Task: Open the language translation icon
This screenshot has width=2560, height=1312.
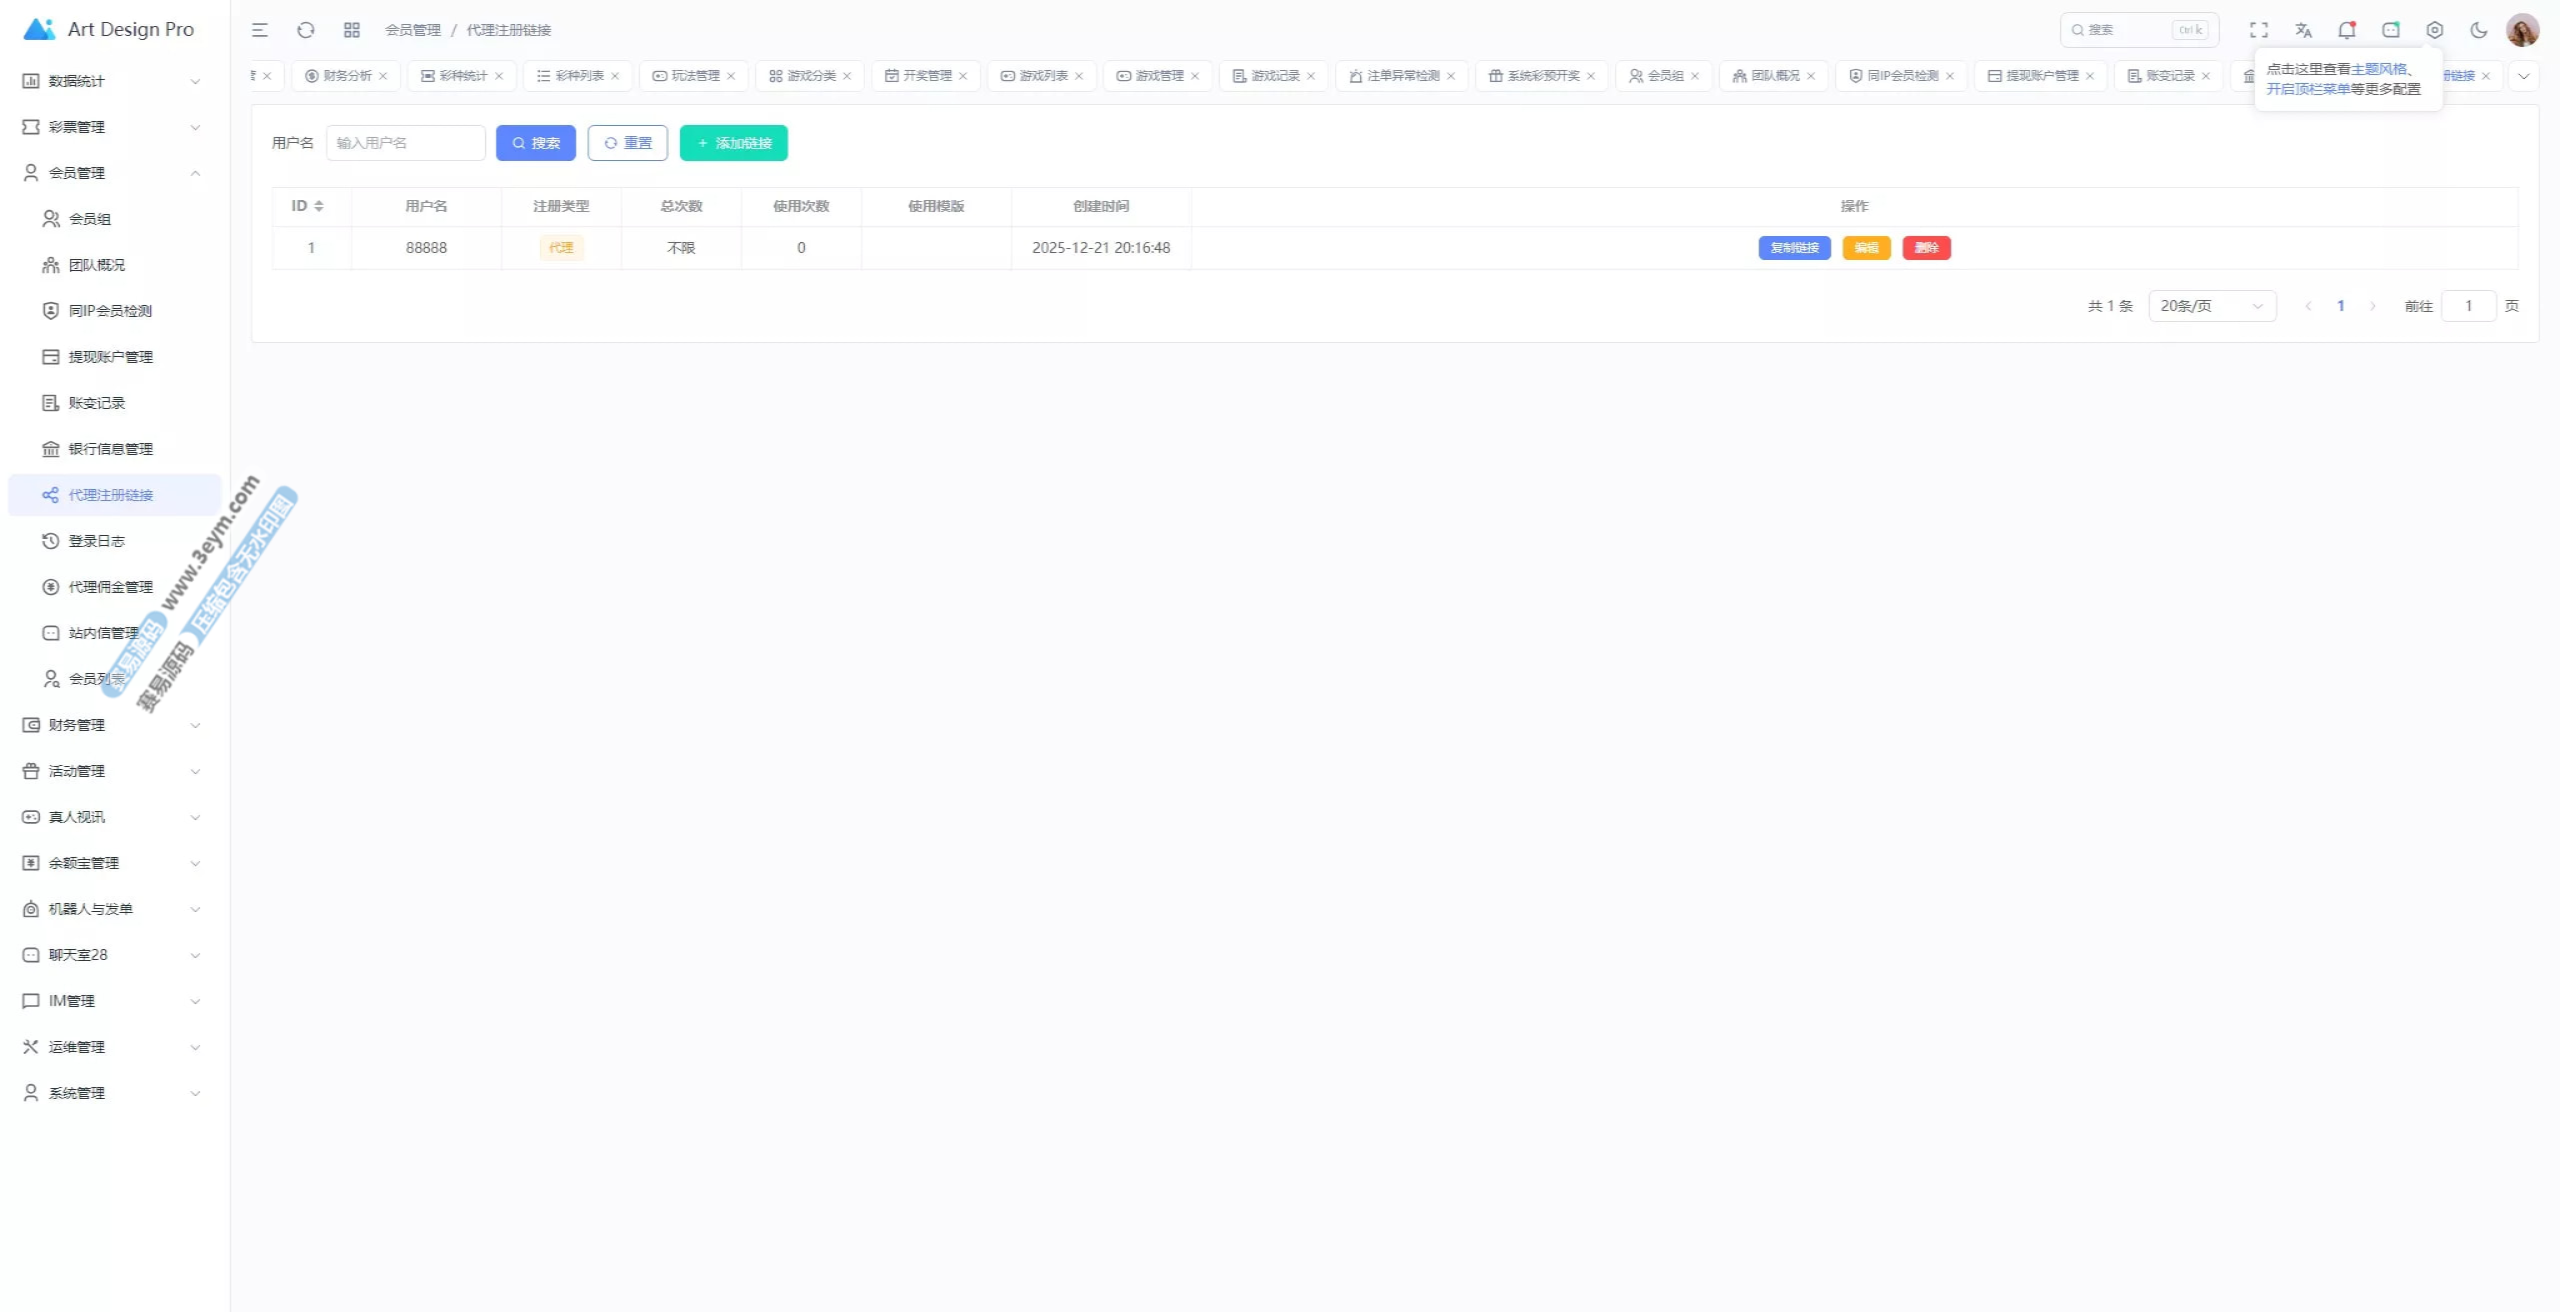Action: pyautogui.click(x=2303, y=30)
